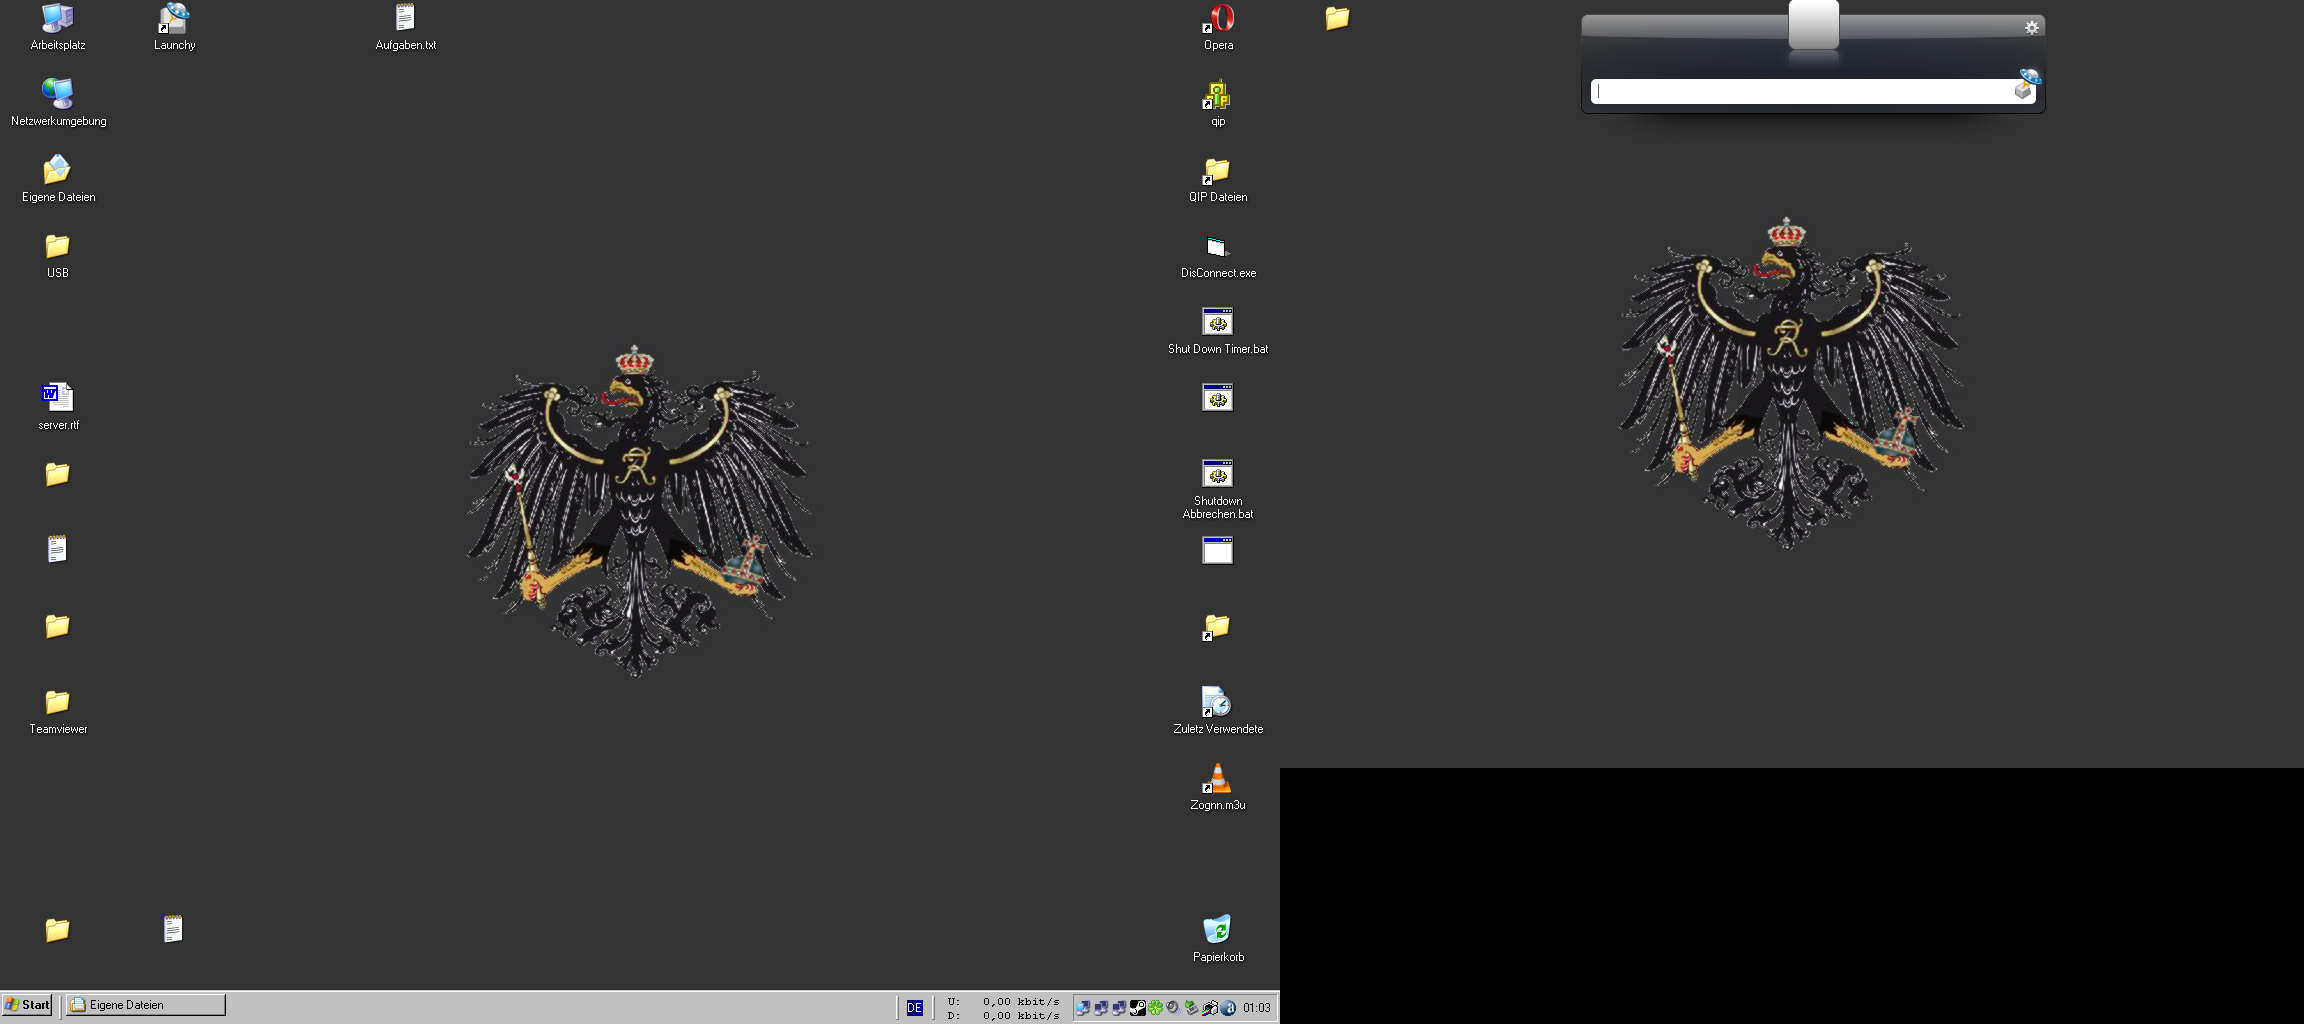Select the Aufgaben.txt text file
Image resolution: width=2304 pixels, height=1024 pixels.
(x=405, y=20)
